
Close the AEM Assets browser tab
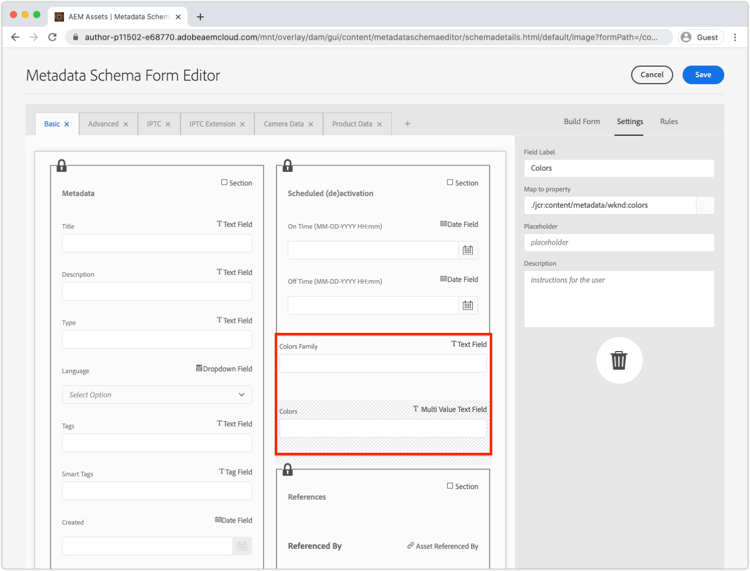[178, 17]
